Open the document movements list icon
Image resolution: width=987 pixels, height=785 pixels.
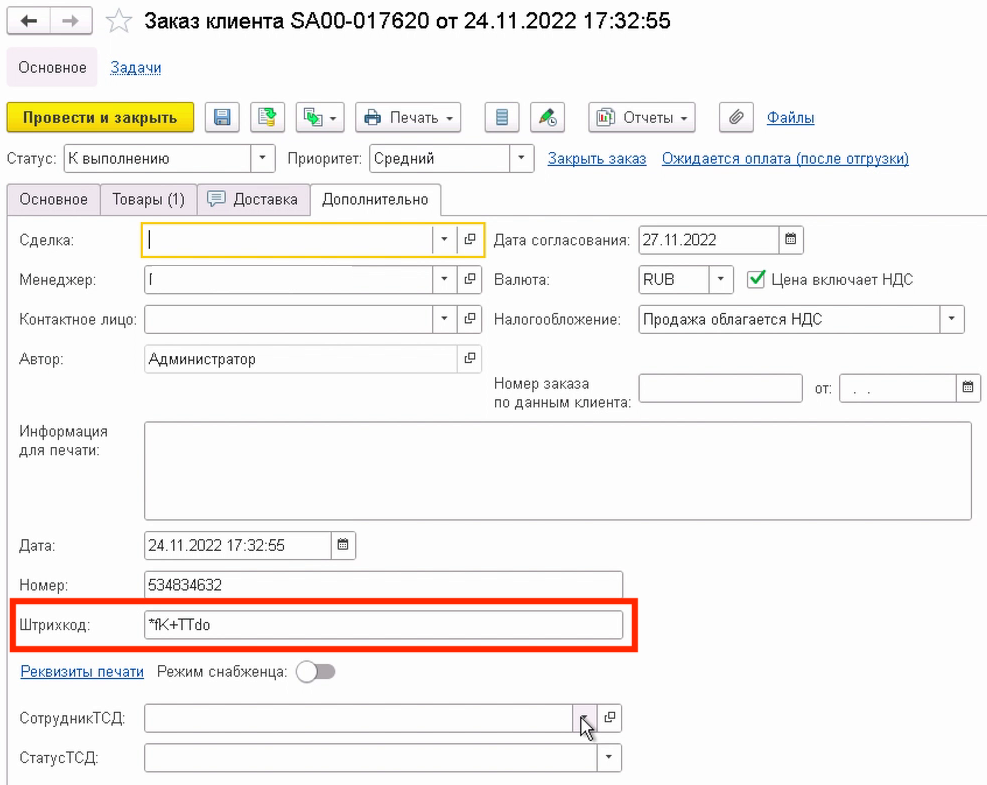(x=502, y=117)
